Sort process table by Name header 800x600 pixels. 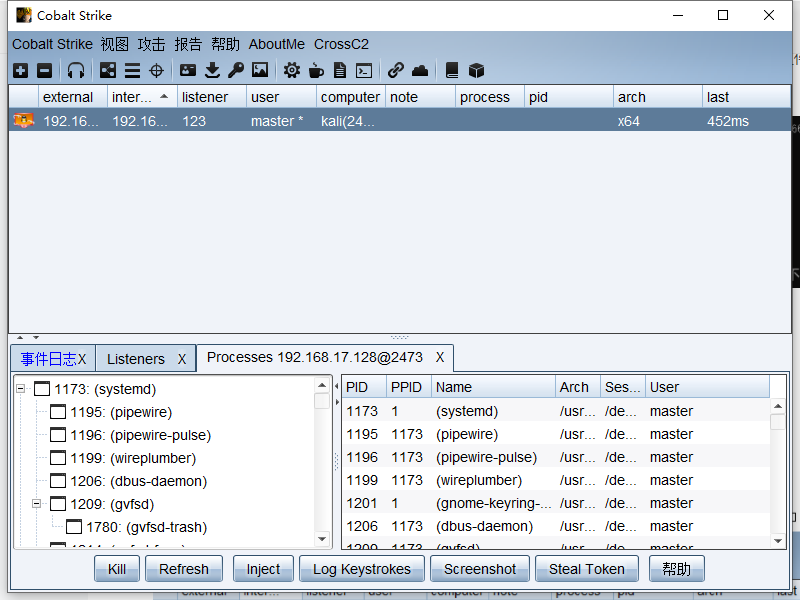[493, 387]
